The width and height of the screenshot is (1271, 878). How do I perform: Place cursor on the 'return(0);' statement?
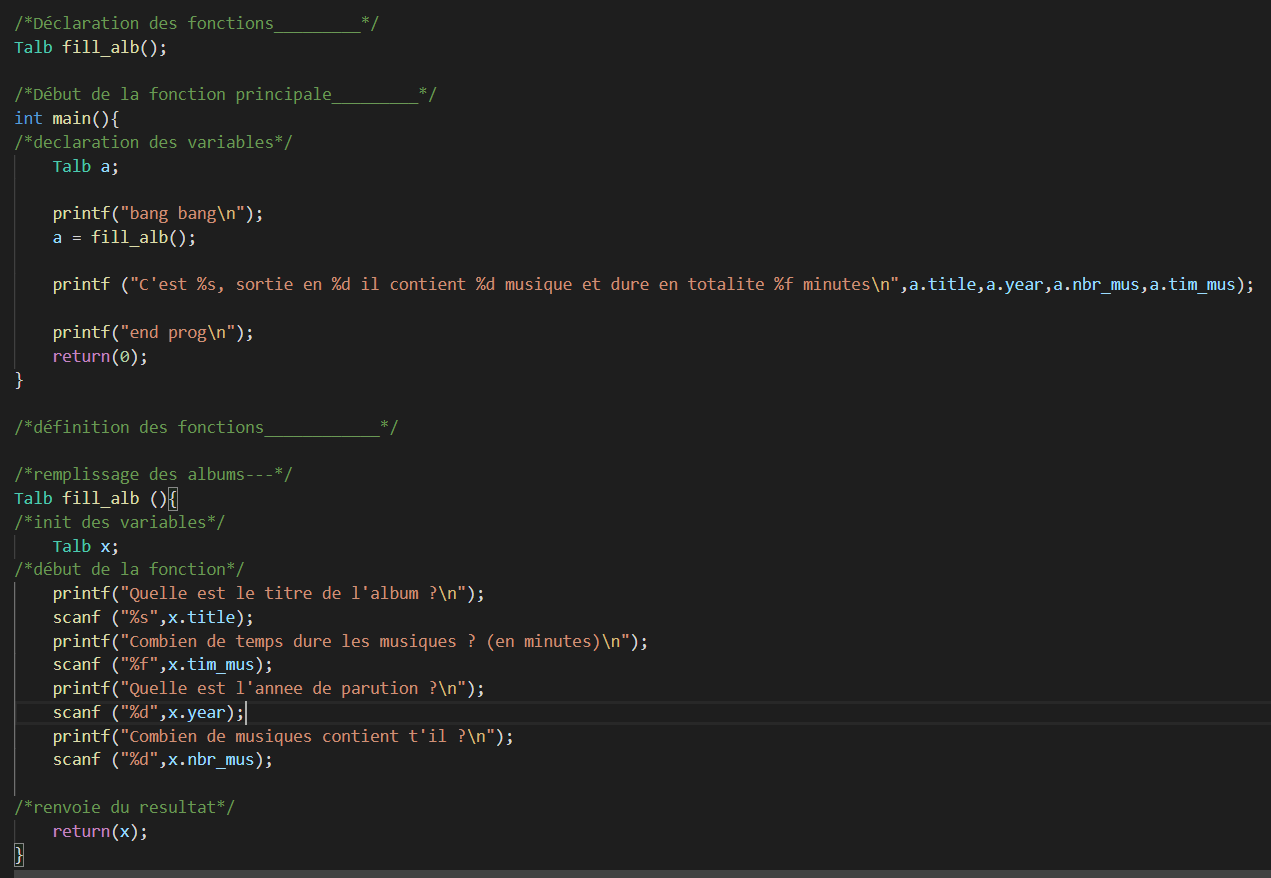(100, 356)
